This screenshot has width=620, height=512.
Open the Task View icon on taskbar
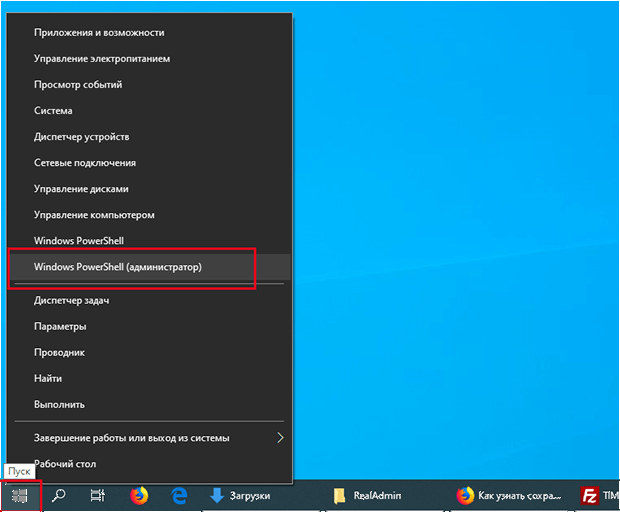tap(98, 495)
